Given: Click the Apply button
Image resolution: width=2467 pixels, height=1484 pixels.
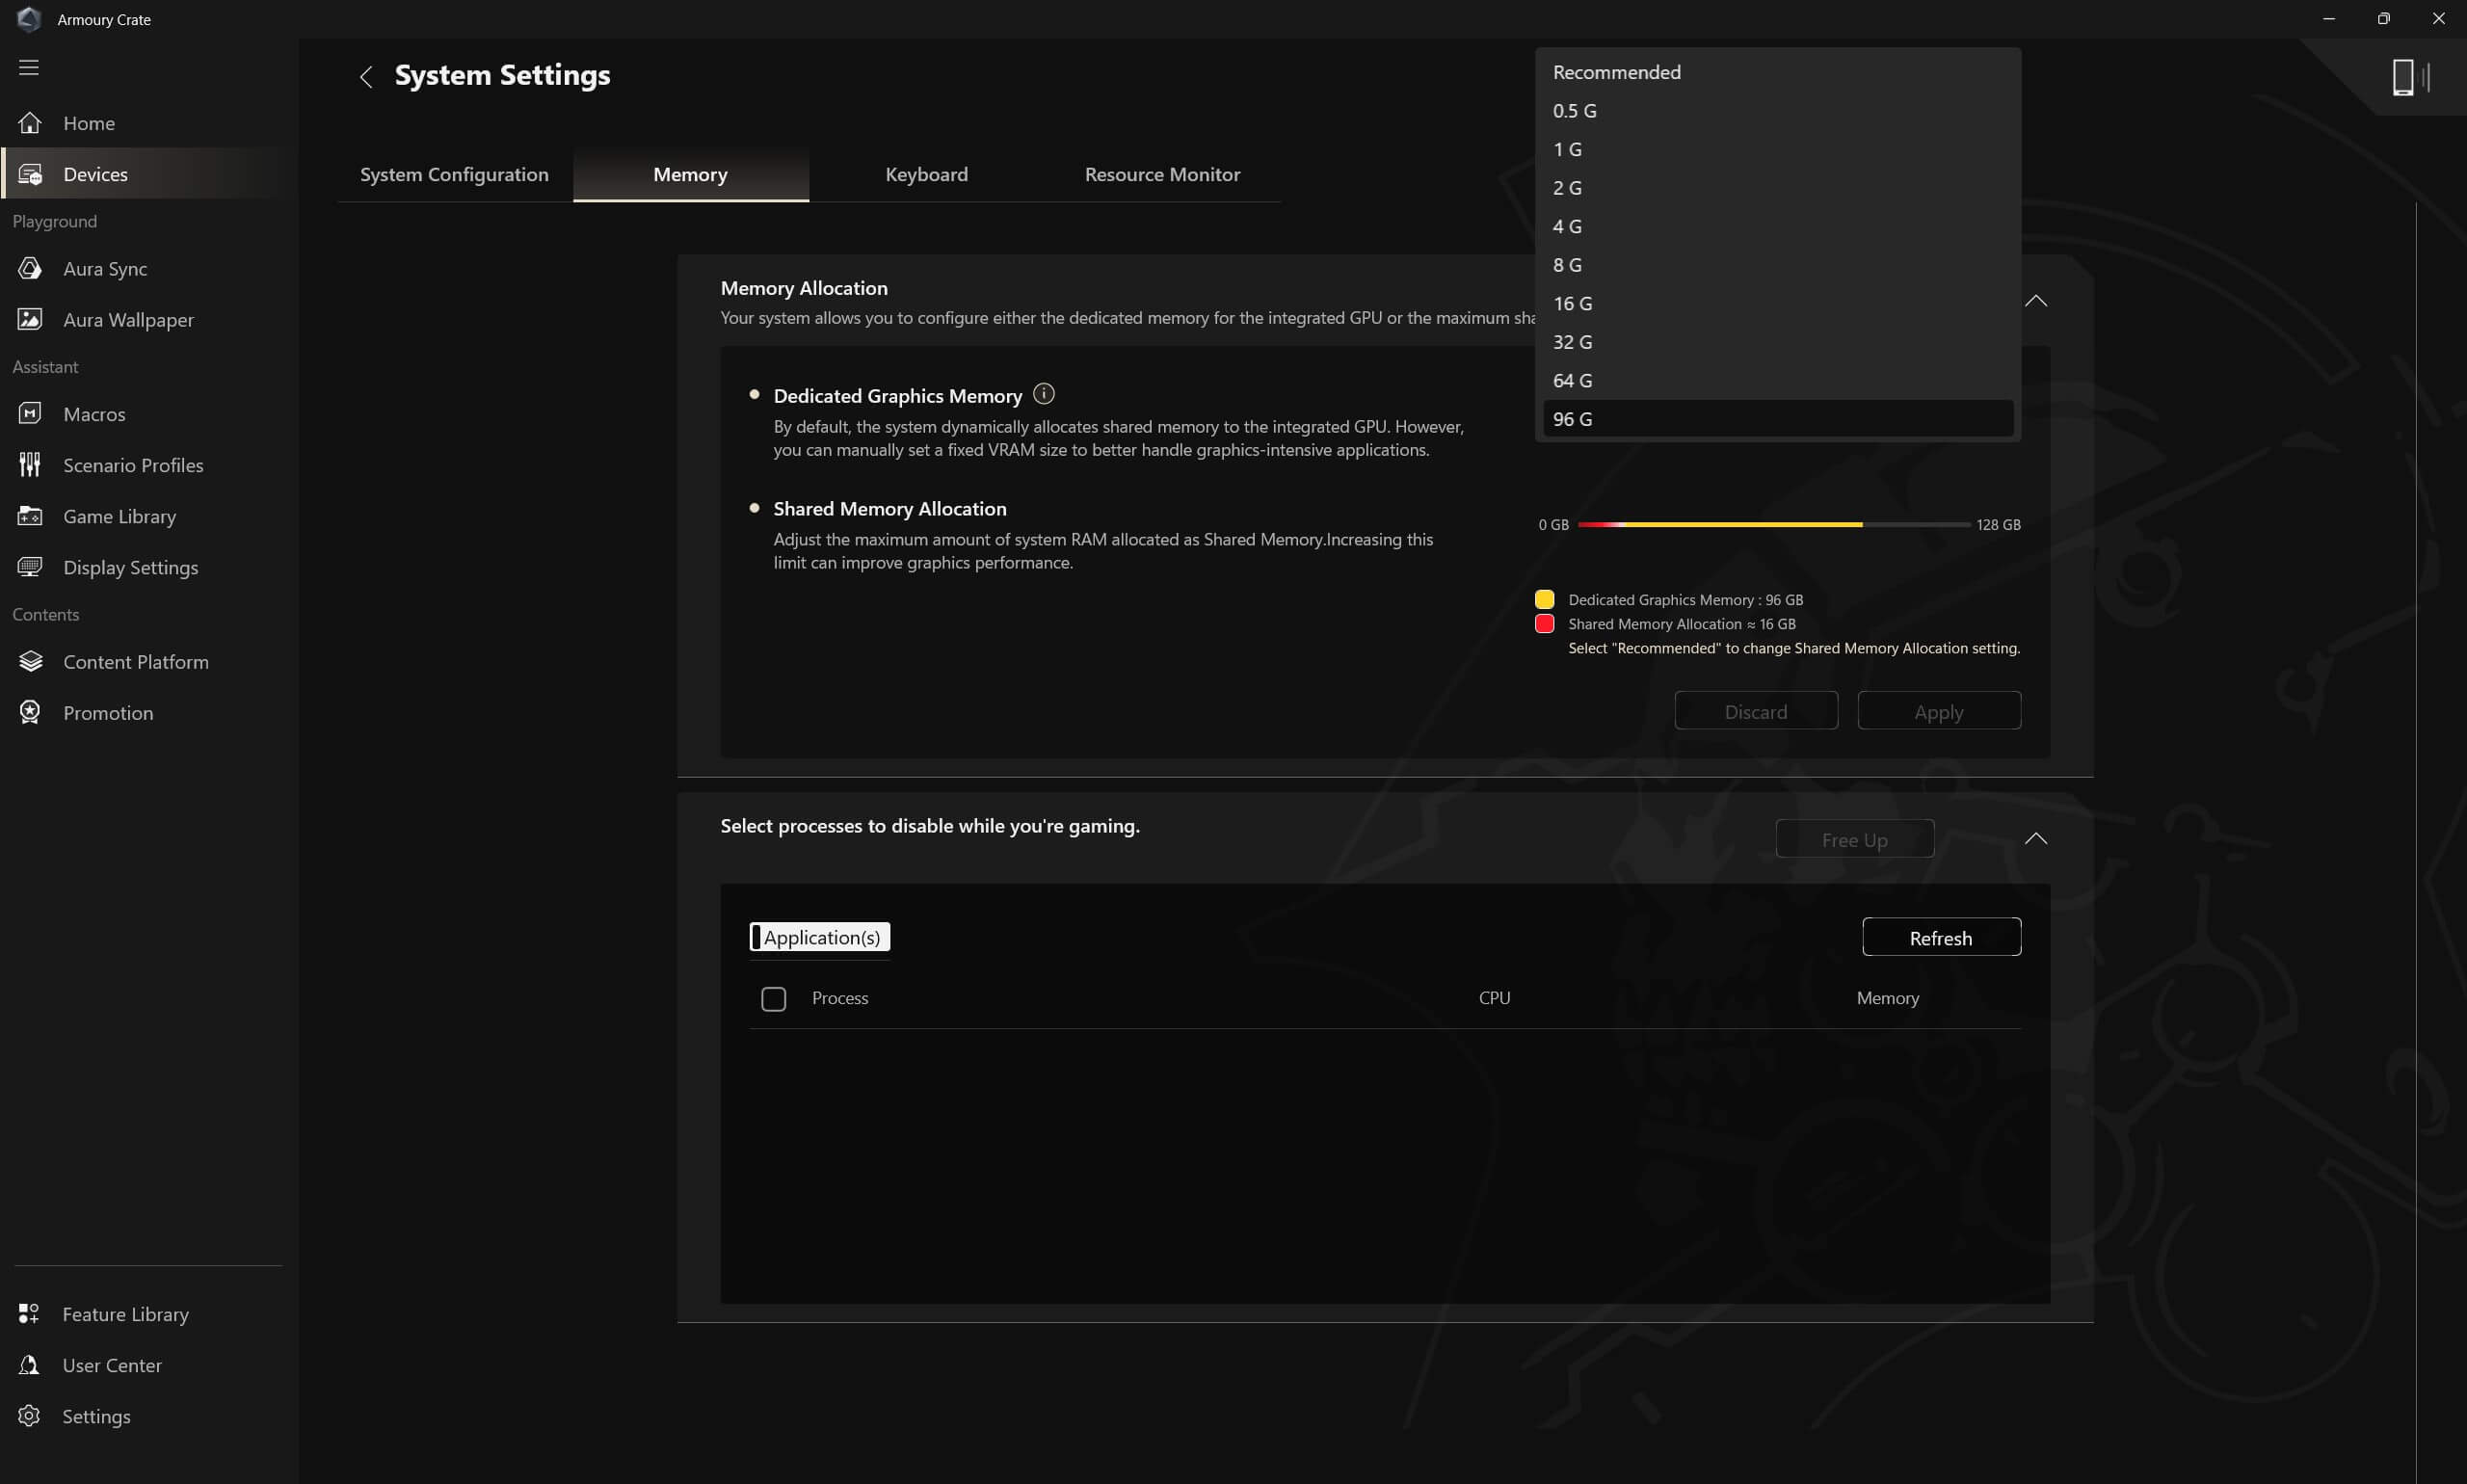Looking at the screenshot, I should (1938, 711).
